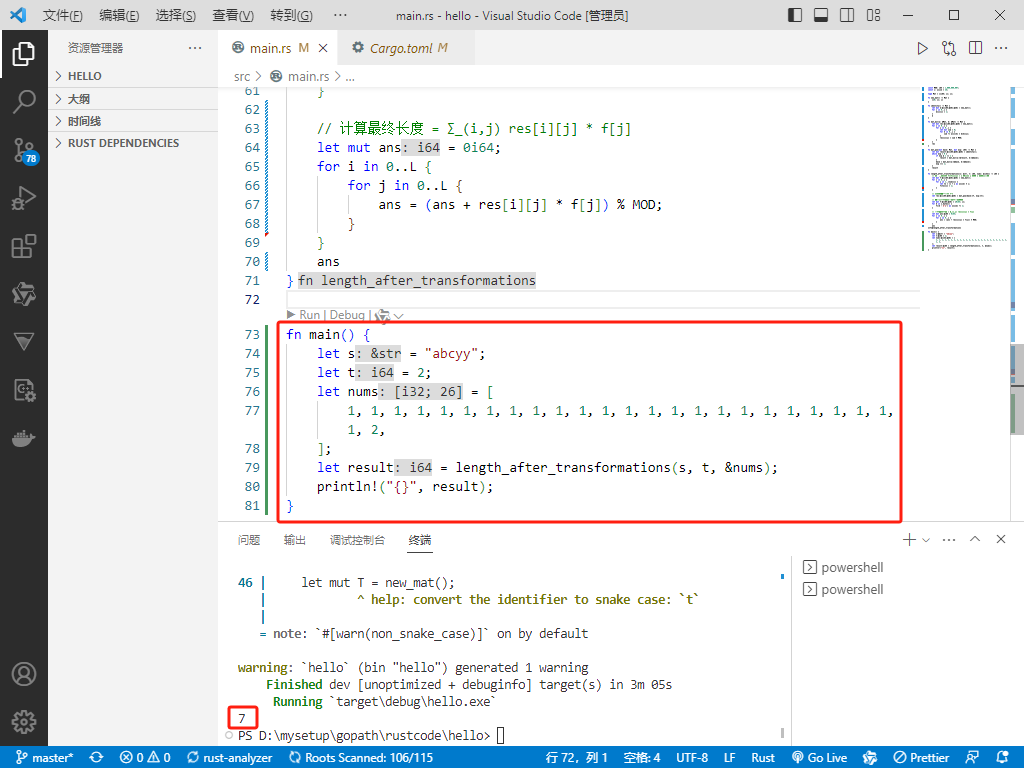Open terminal panel More Actions ellipsis
The height and width of the screenshot is (768, 1024).
[x=949, y=540]
